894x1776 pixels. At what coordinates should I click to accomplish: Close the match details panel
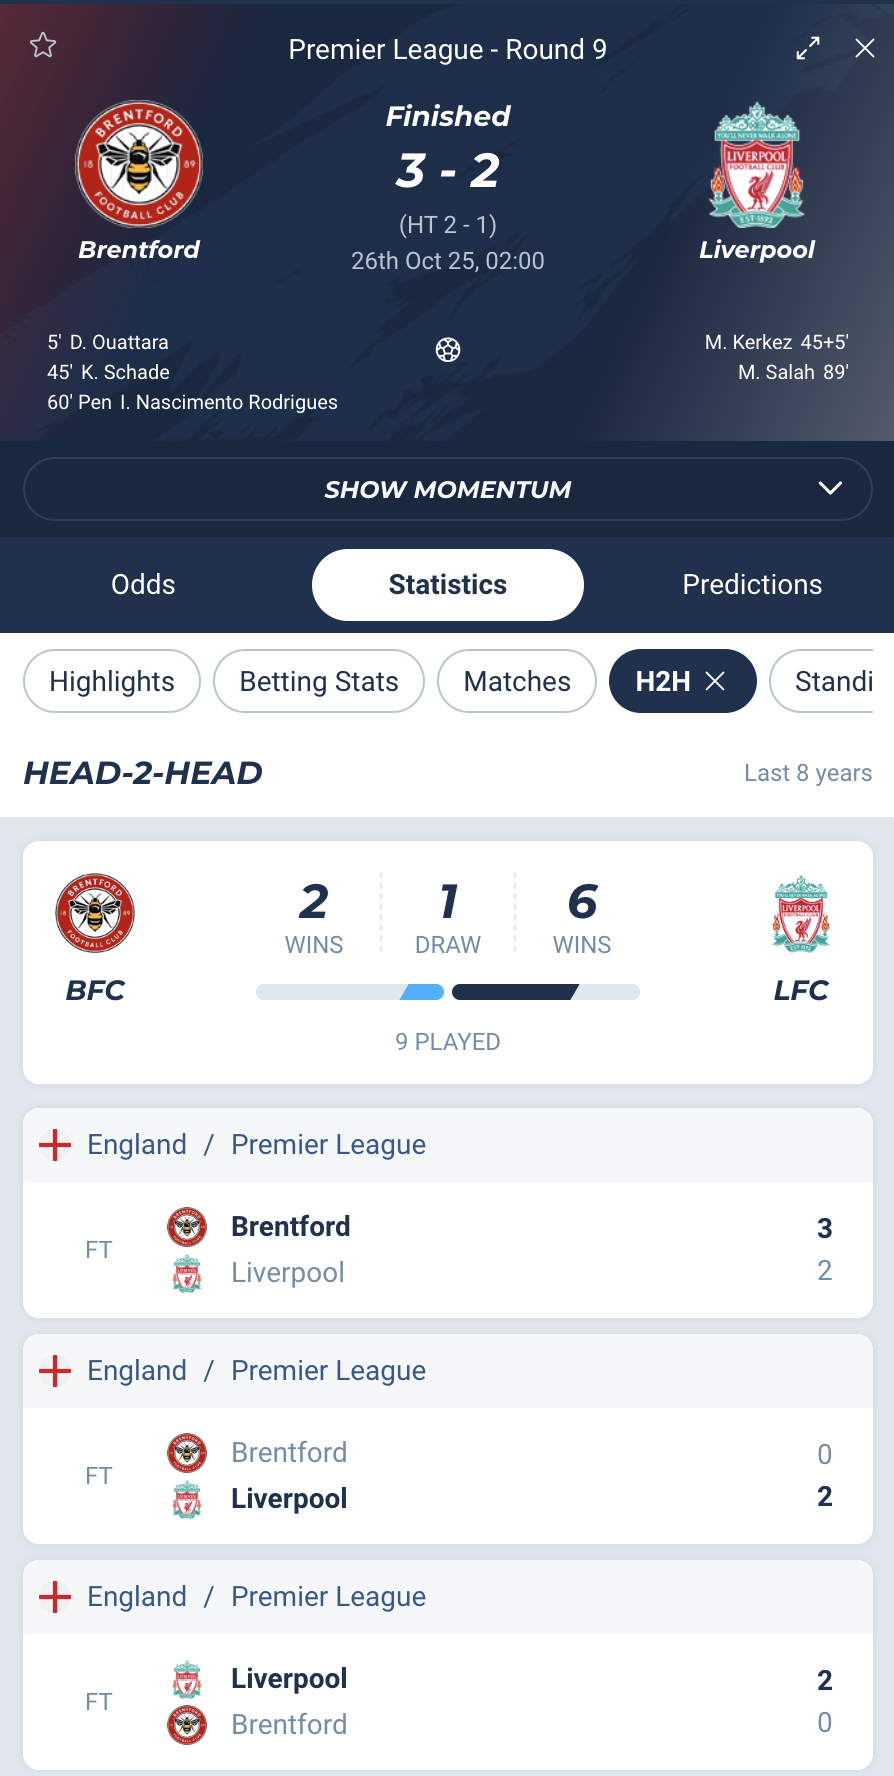tap(865, 48)
